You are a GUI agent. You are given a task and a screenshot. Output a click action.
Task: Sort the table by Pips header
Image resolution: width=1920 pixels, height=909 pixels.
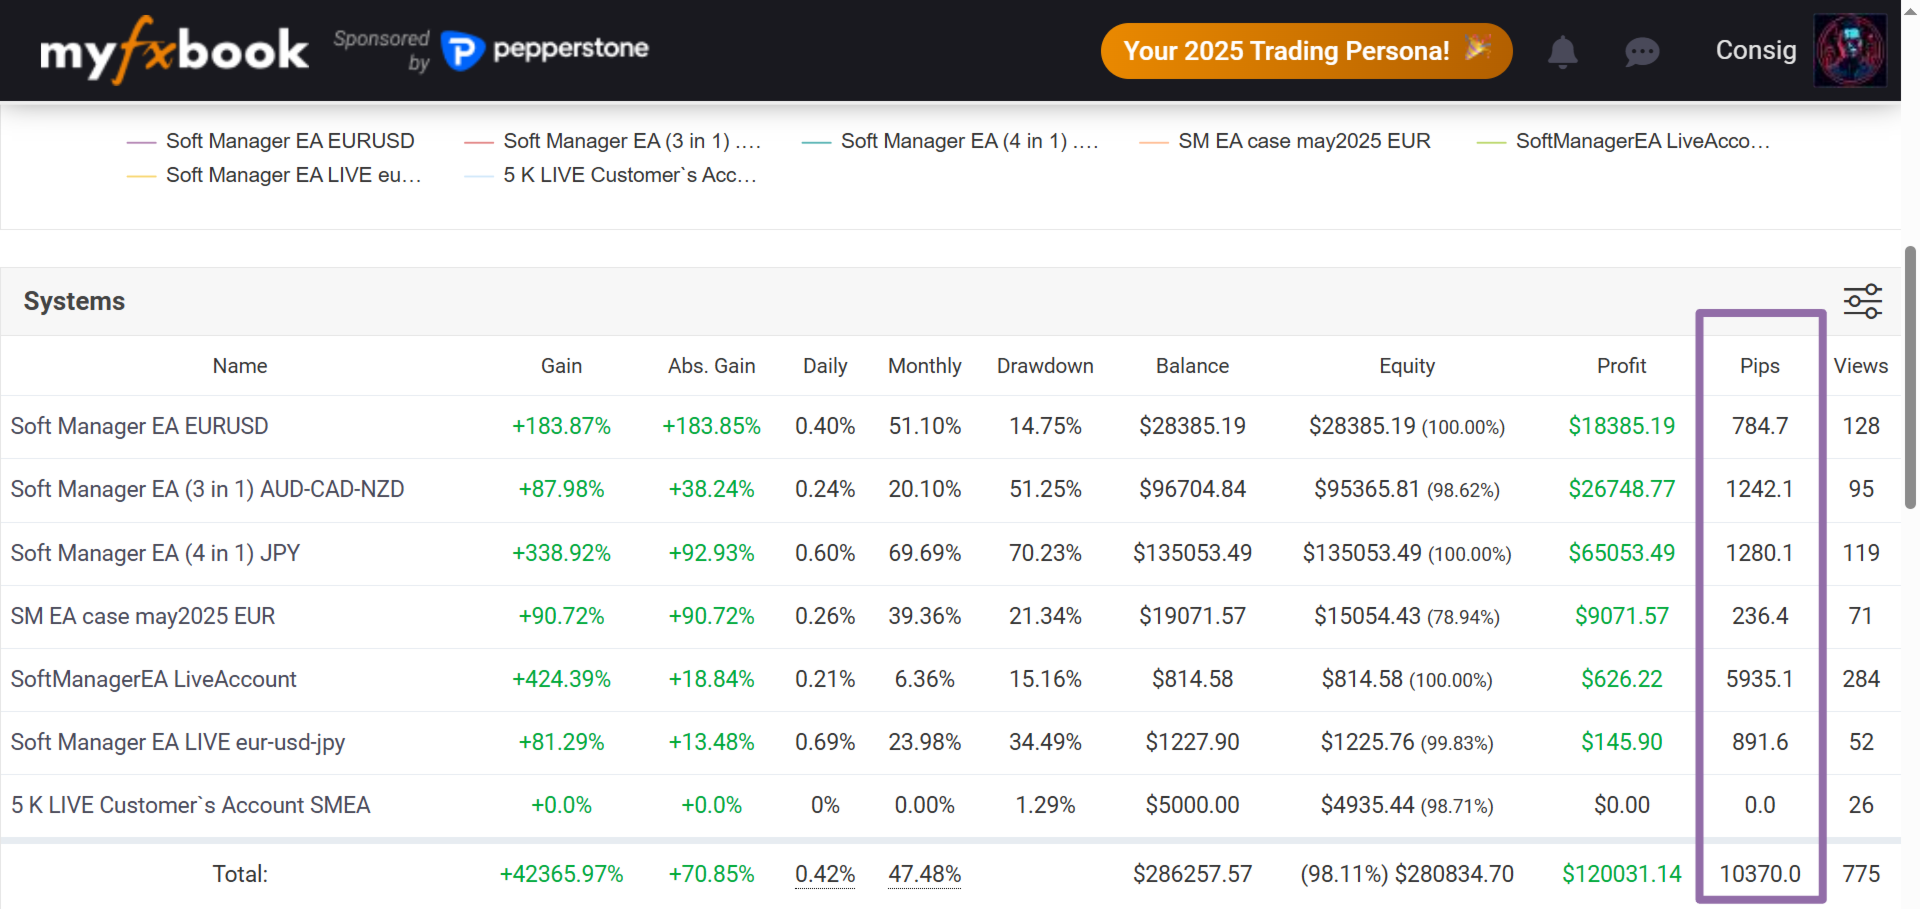point(1759,366)
